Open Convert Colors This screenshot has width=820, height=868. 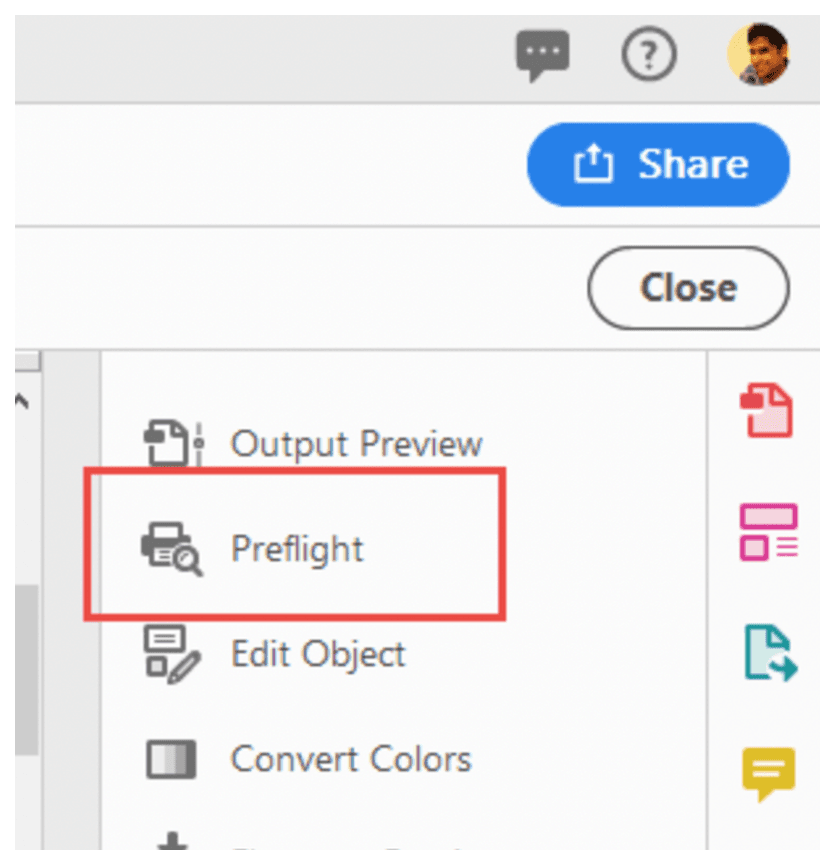point(308,759)
